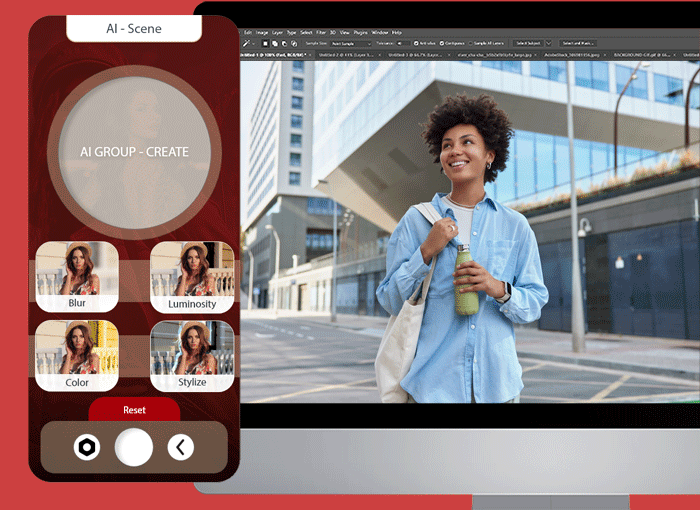Click the Reset button

click(x=134, y=410)
